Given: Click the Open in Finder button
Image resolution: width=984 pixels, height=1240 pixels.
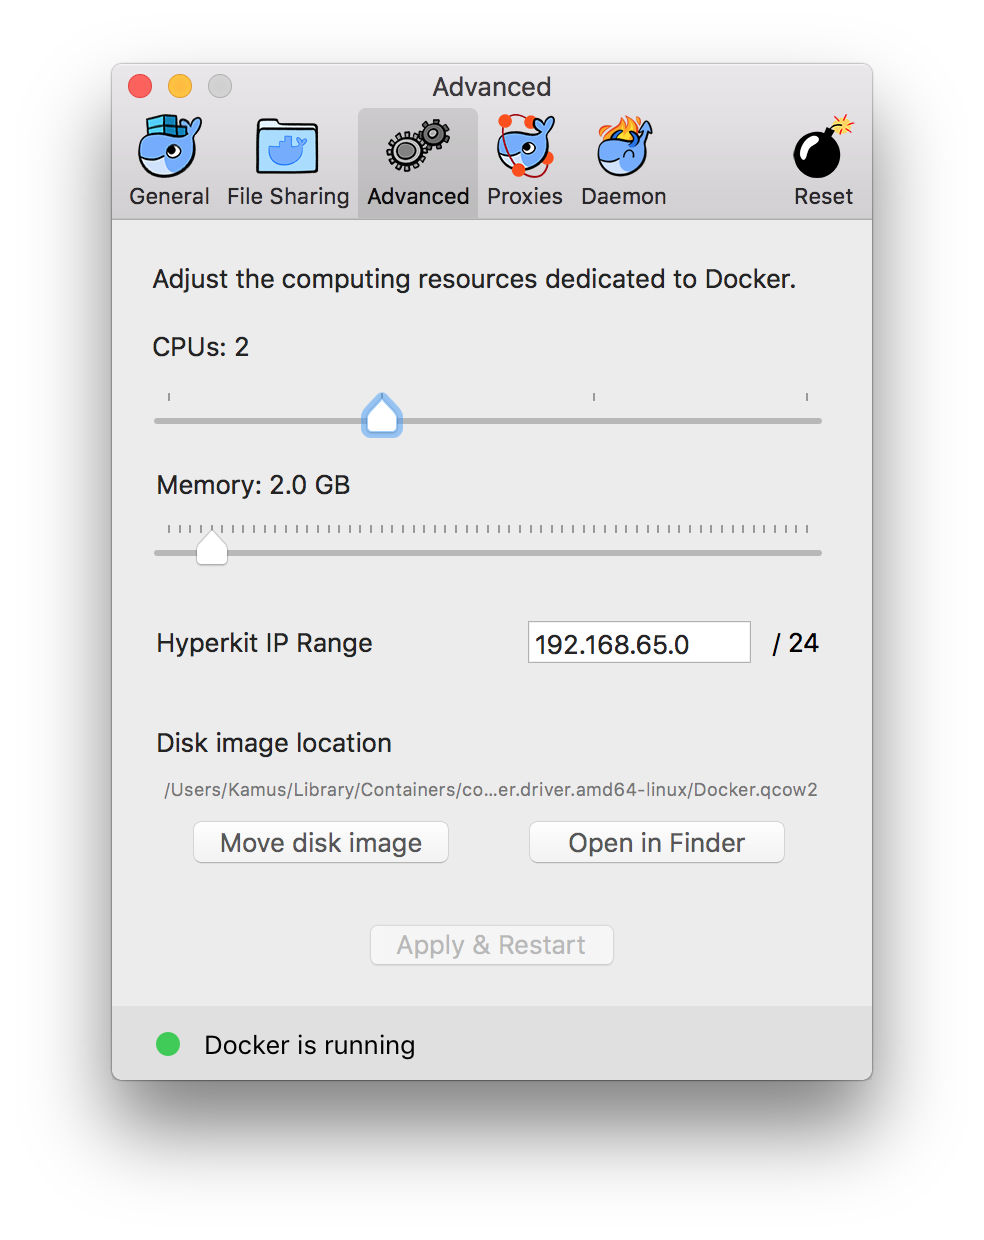Looking at the screenshot, I should (657, 843).
